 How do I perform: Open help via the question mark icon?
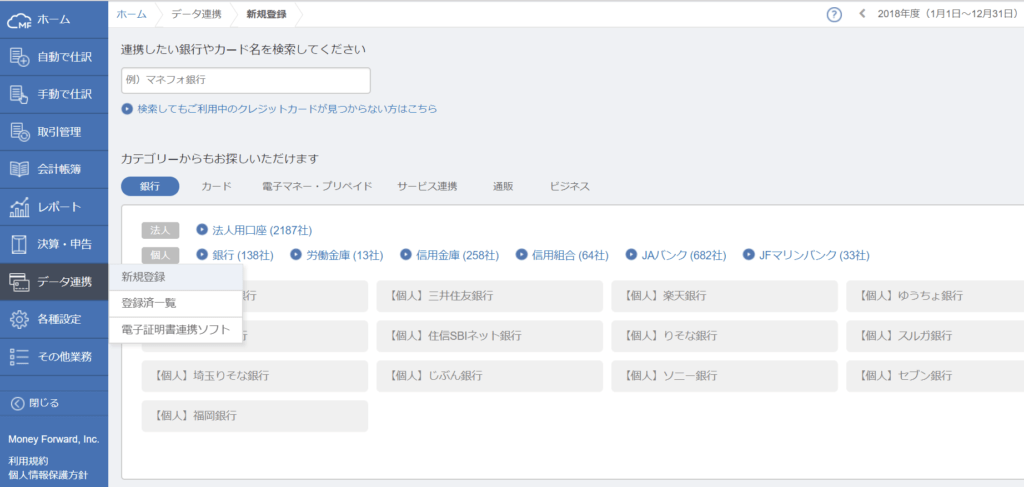pyautogui.click(x=834, y=14)
